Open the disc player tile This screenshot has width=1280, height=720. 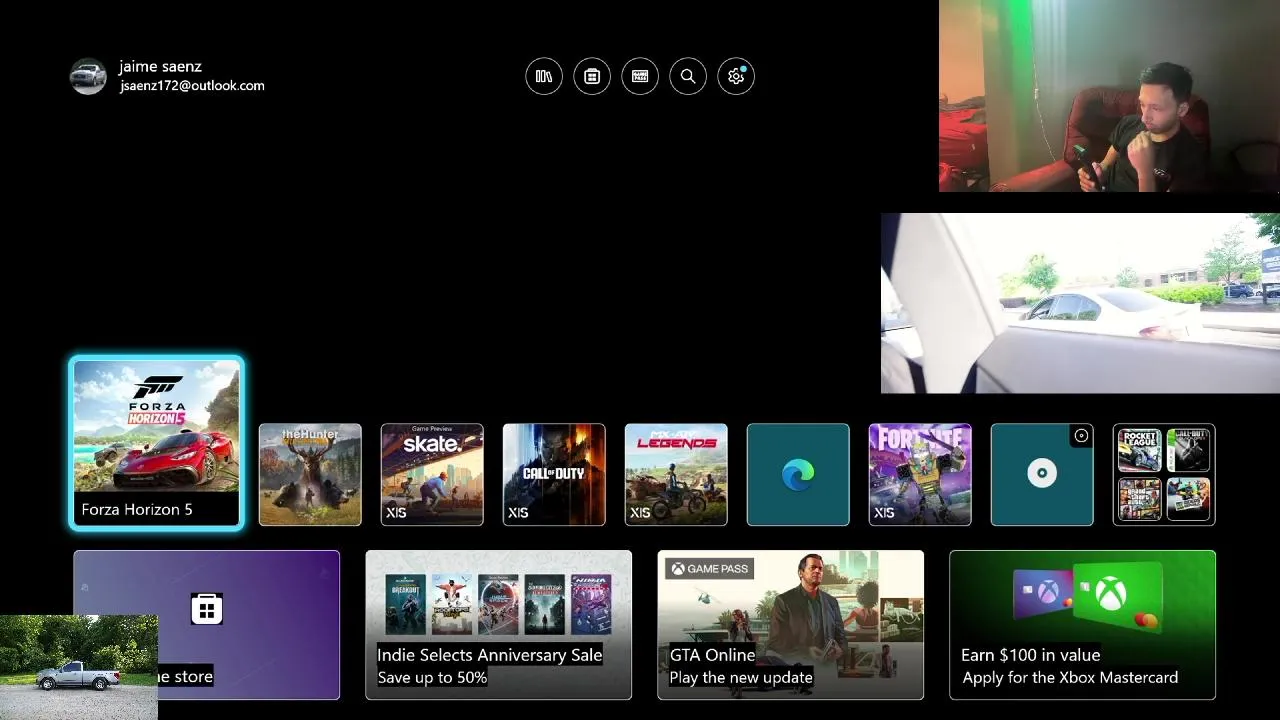pyautogui.click(x=1042, y=474)
